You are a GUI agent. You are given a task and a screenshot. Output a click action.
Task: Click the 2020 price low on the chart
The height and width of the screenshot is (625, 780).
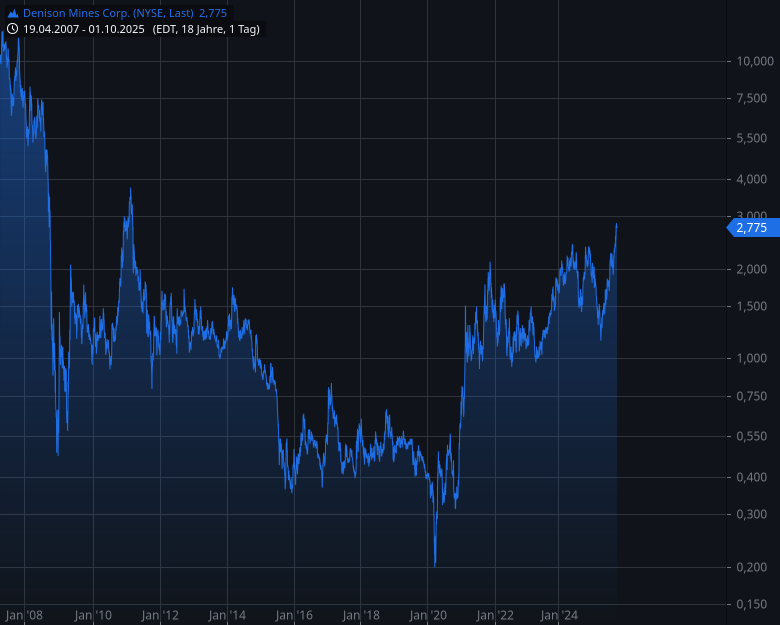point(435,565)
